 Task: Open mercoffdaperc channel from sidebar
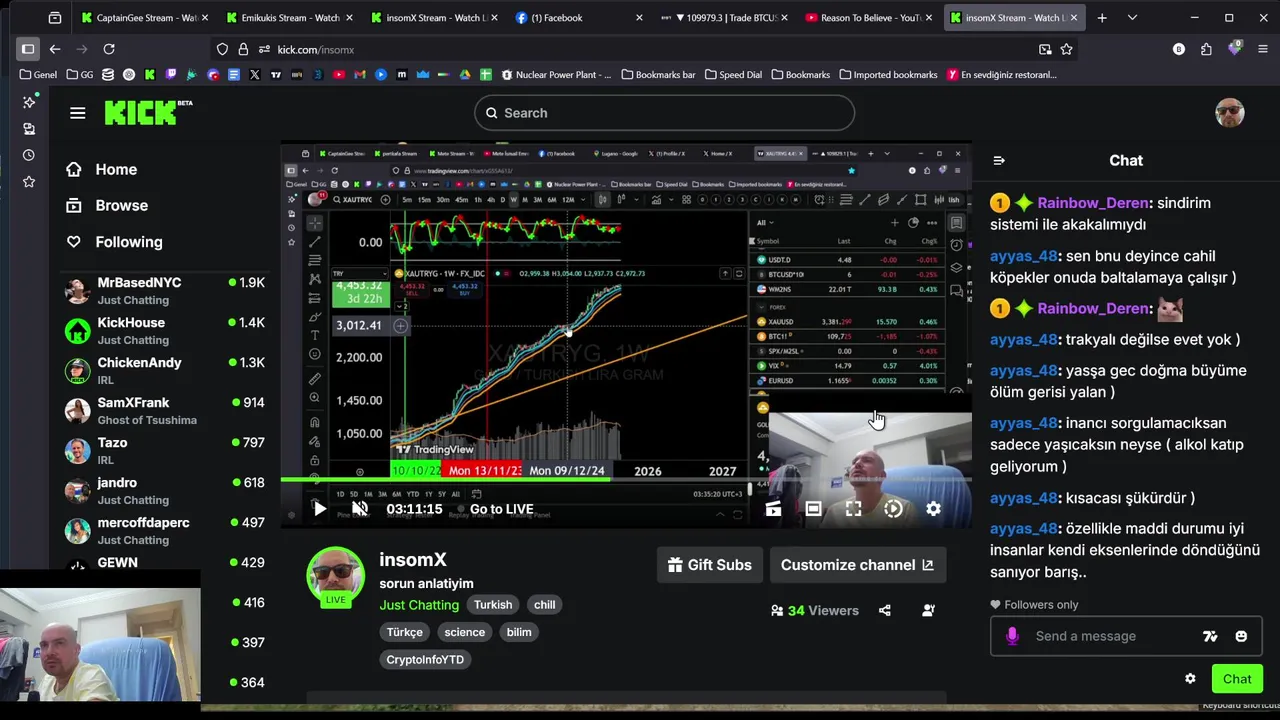pos(165,530)
